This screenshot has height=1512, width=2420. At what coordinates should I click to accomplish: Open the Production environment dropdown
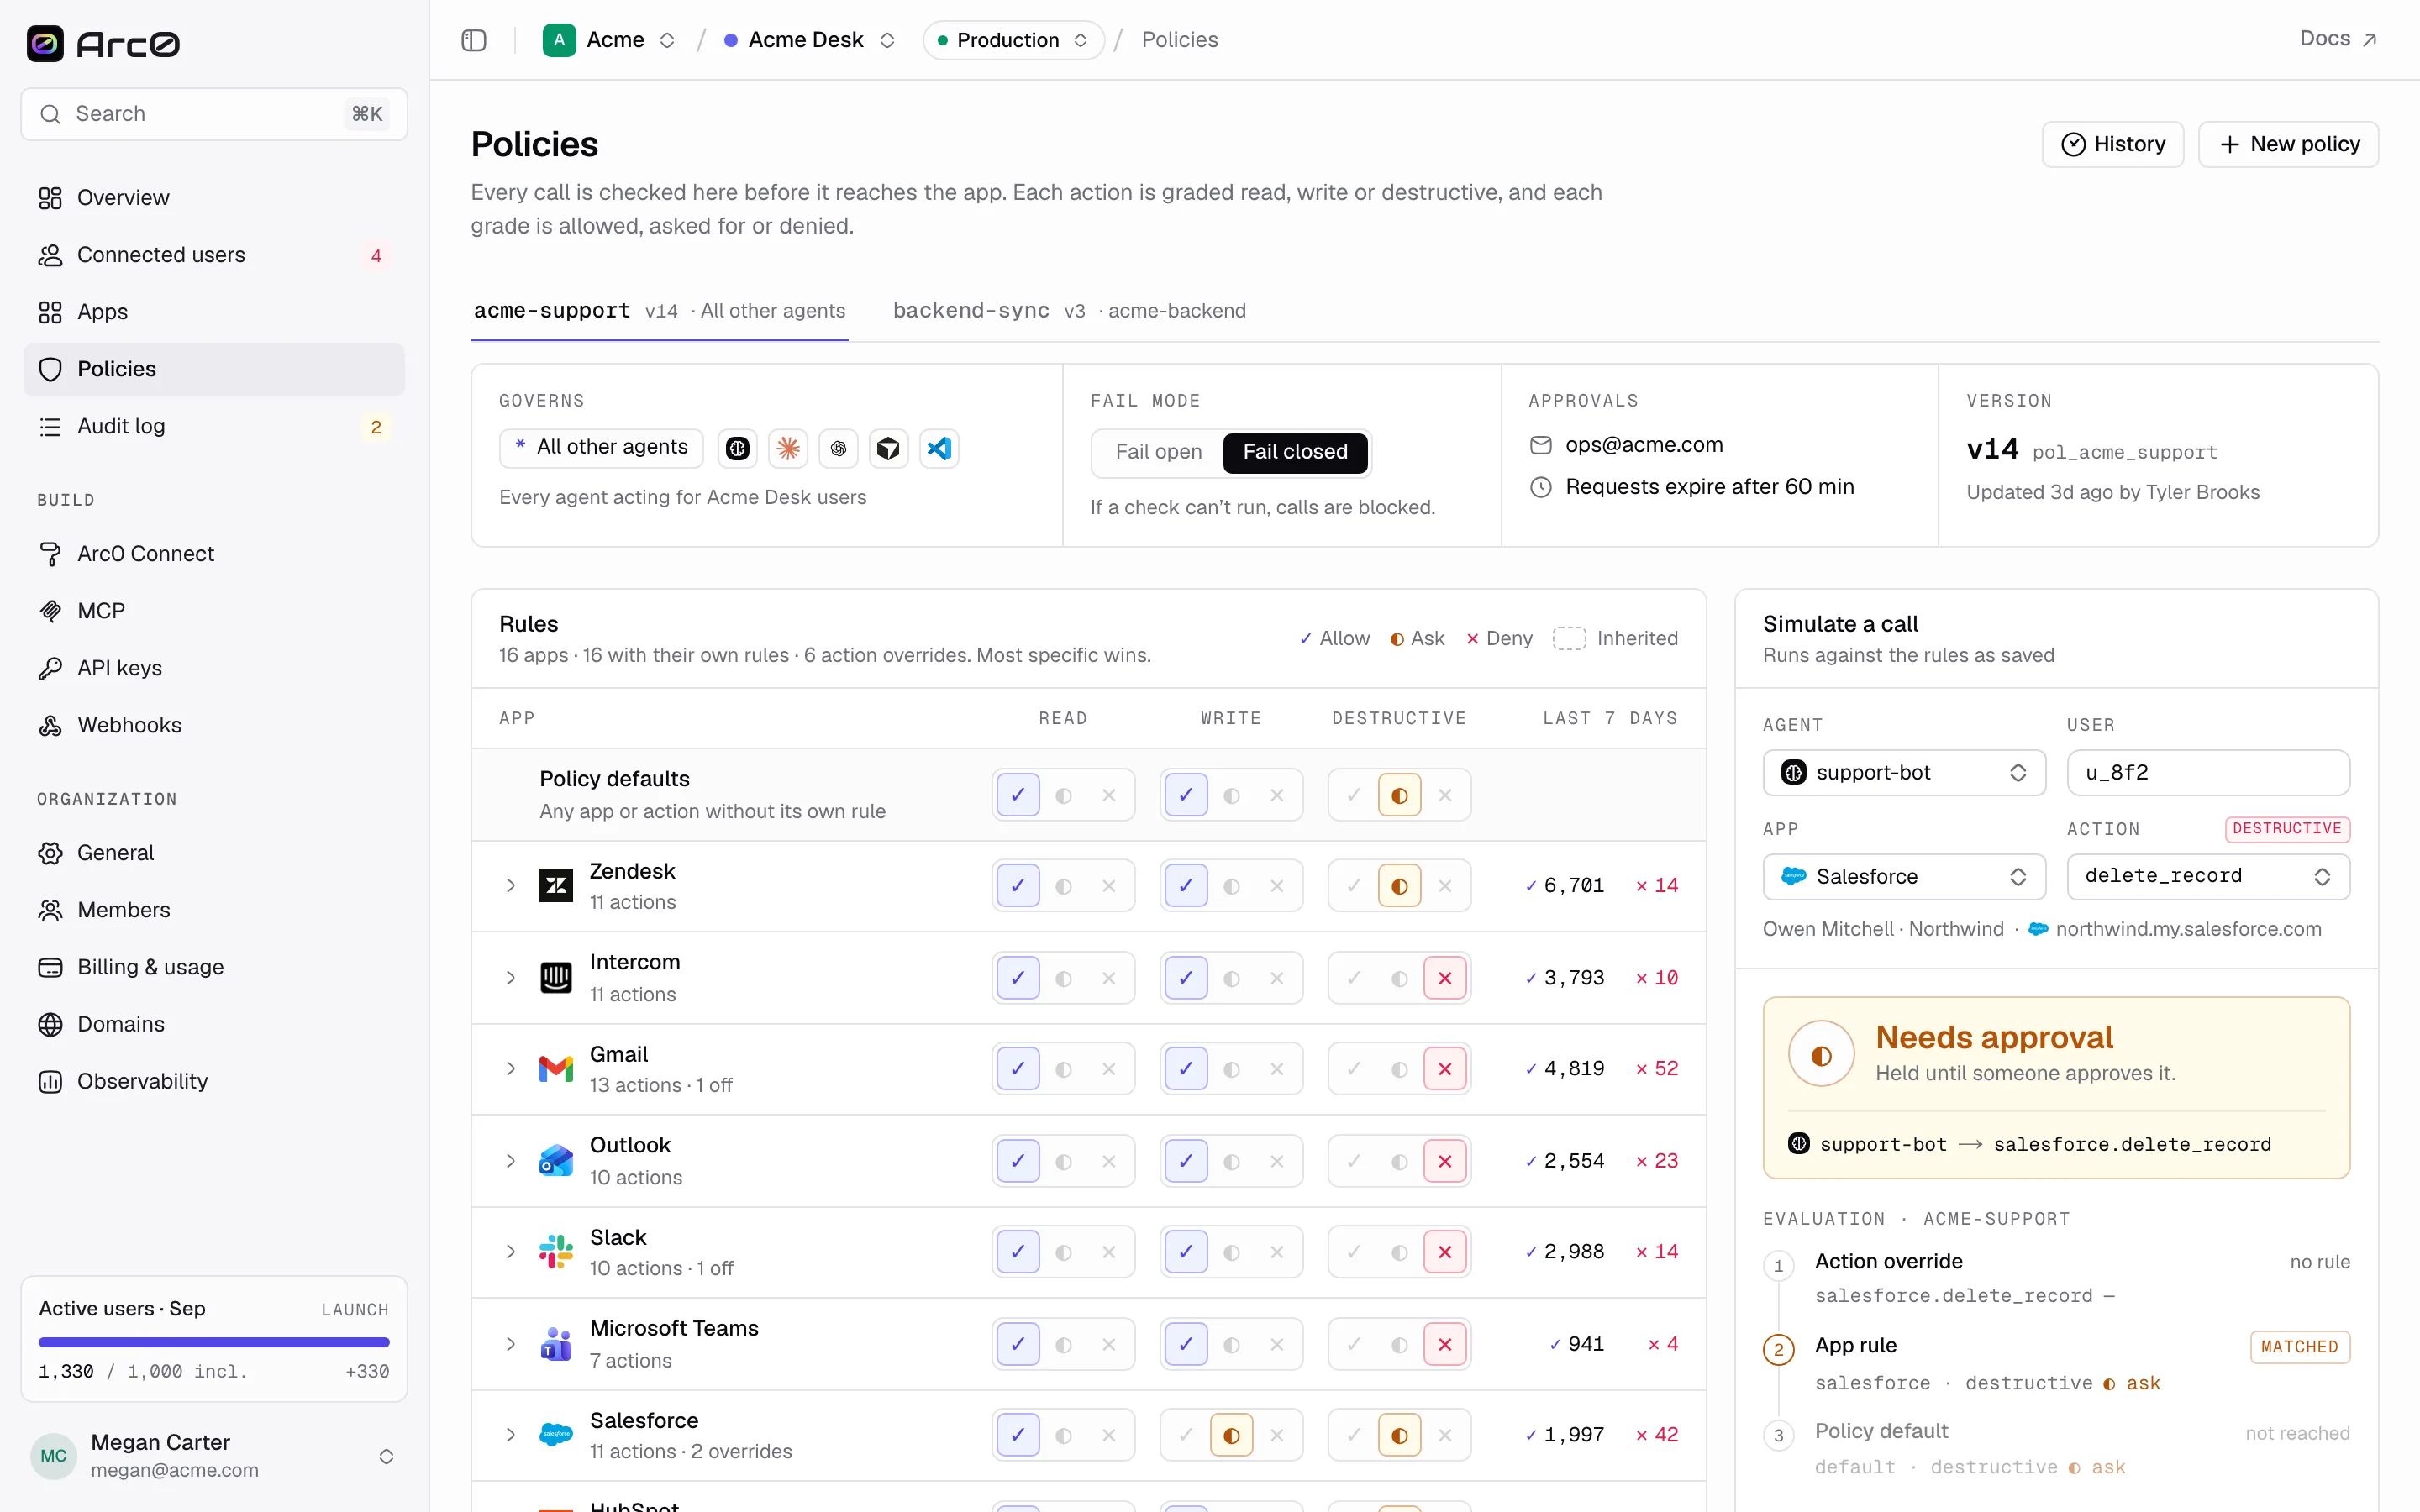1013,40
